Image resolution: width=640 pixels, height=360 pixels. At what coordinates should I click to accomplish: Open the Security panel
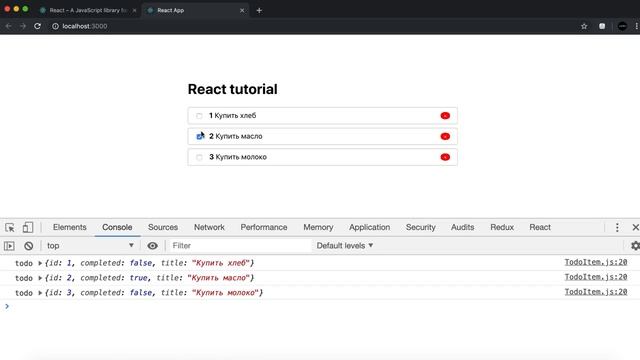pos(420,227)
